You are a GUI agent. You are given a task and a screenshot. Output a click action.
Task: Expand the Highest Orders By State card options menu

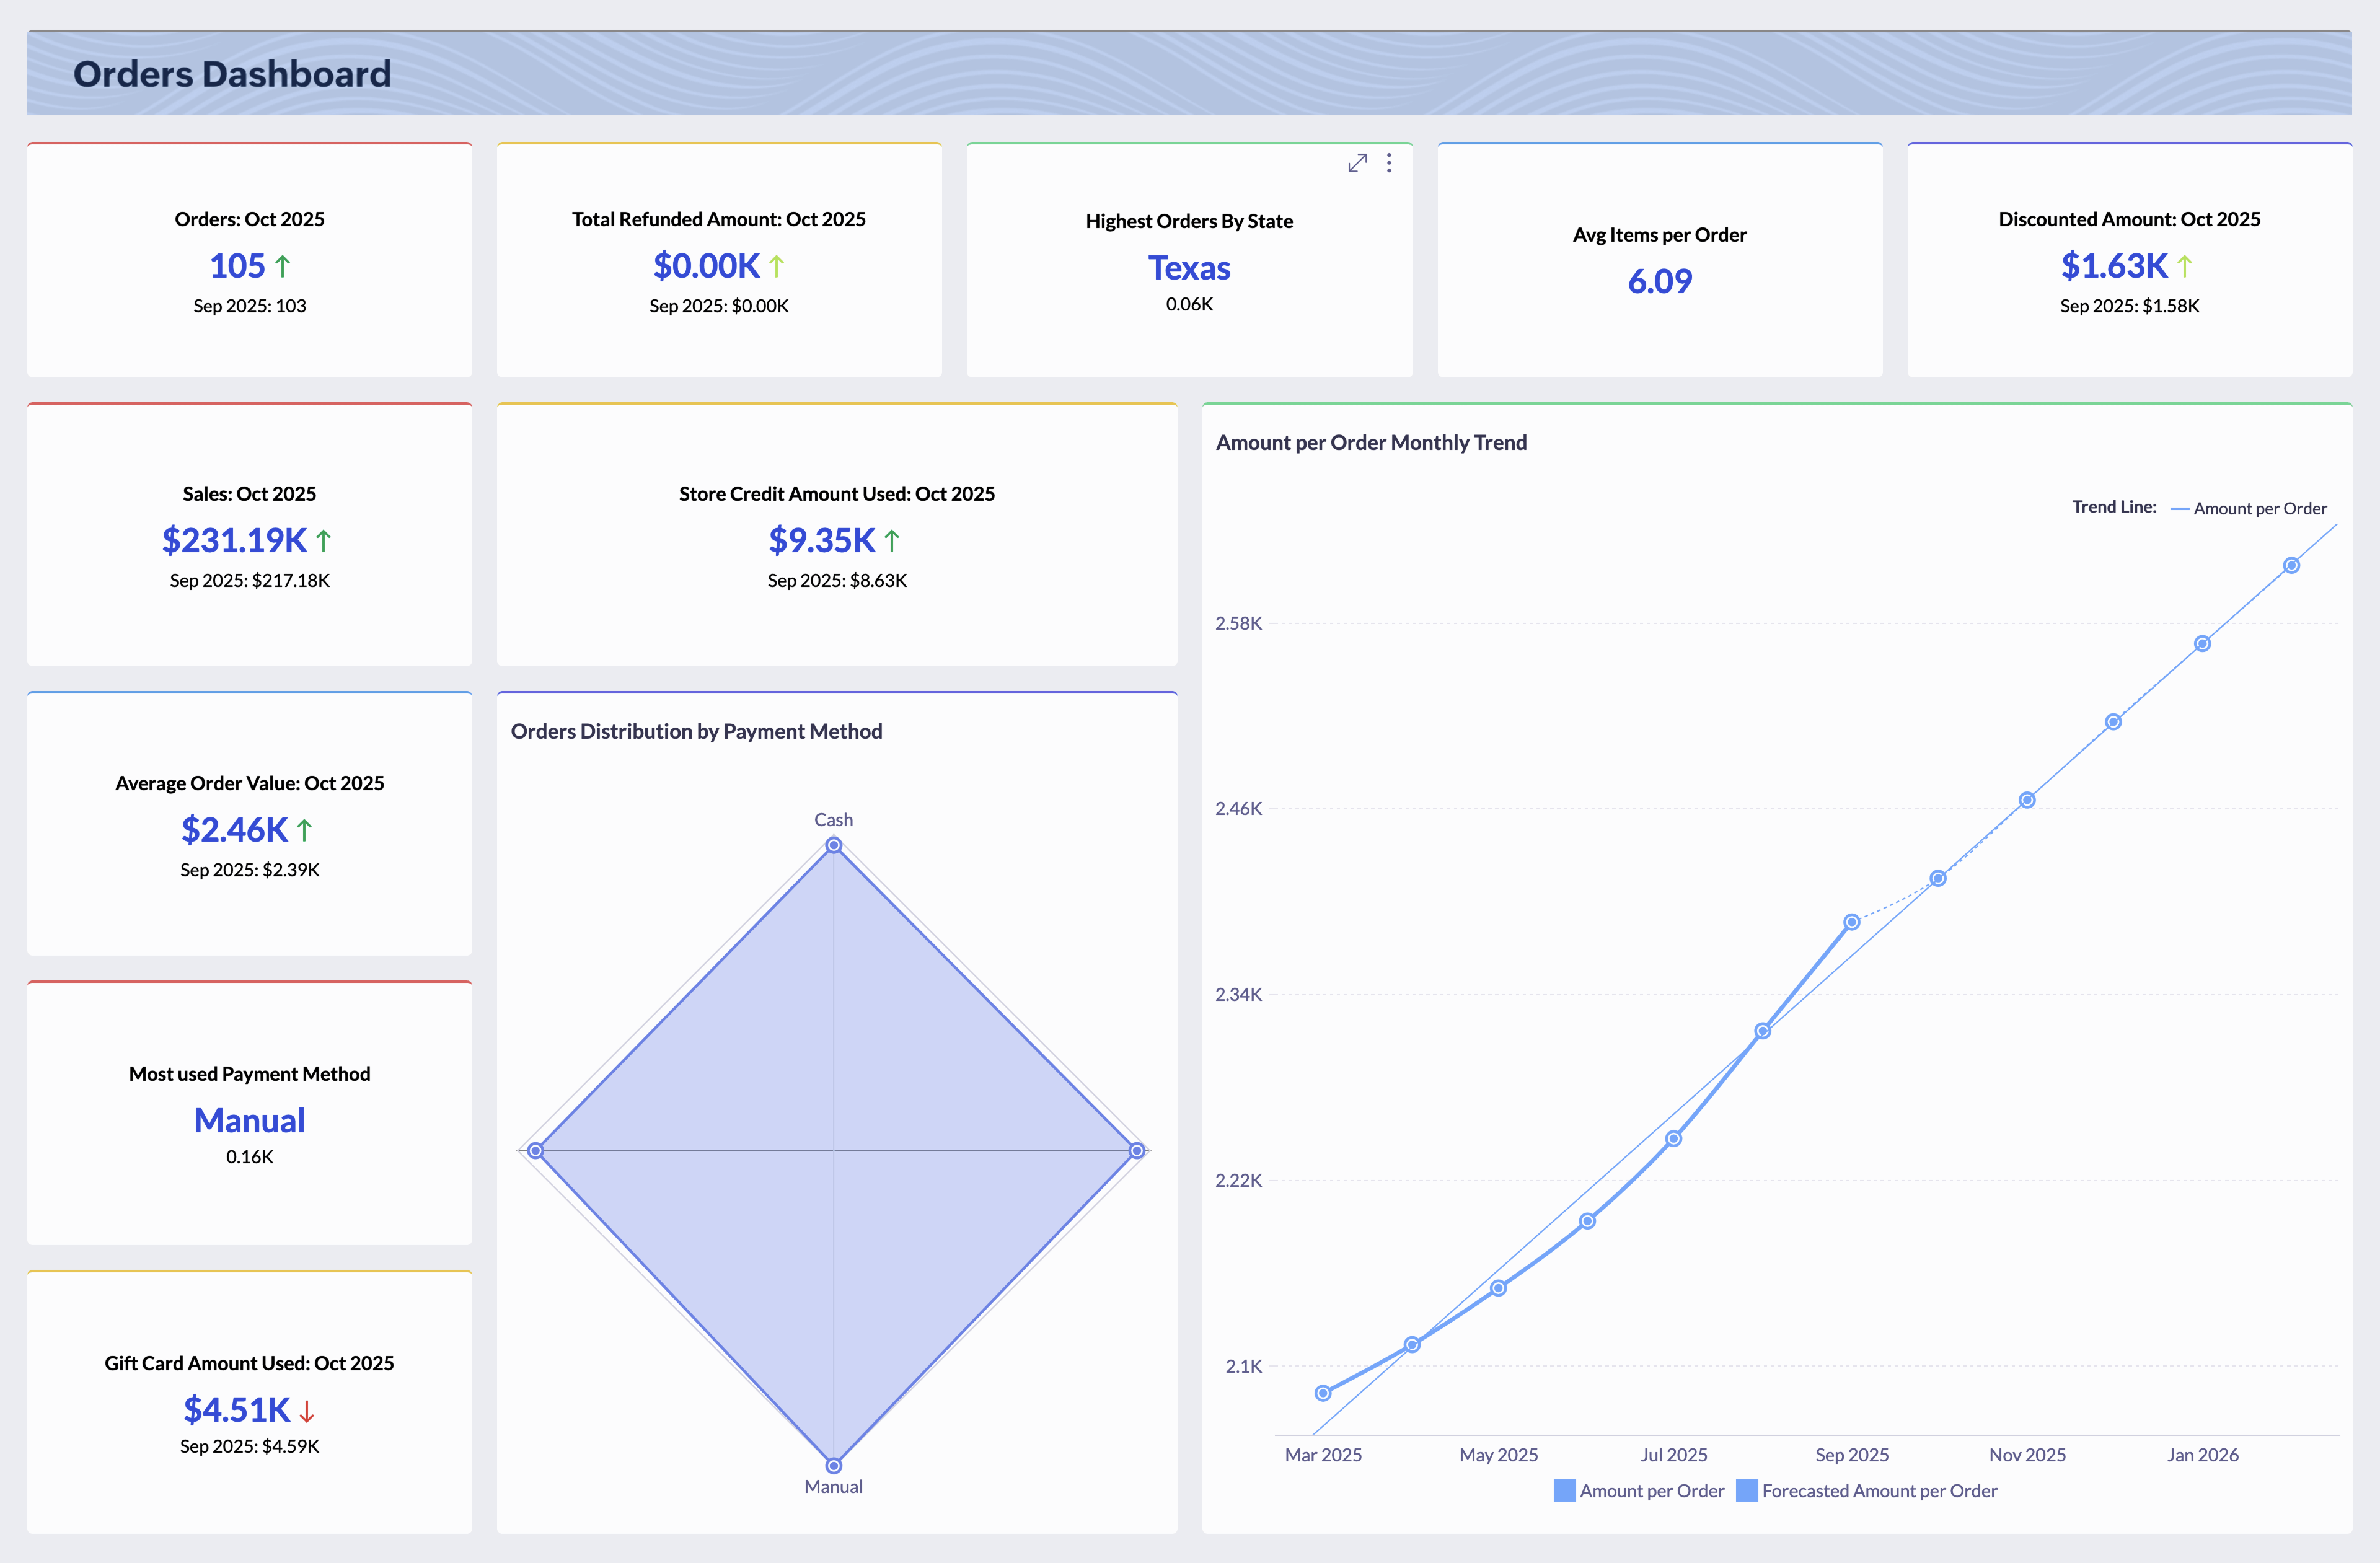click(x=1388, y=163)
